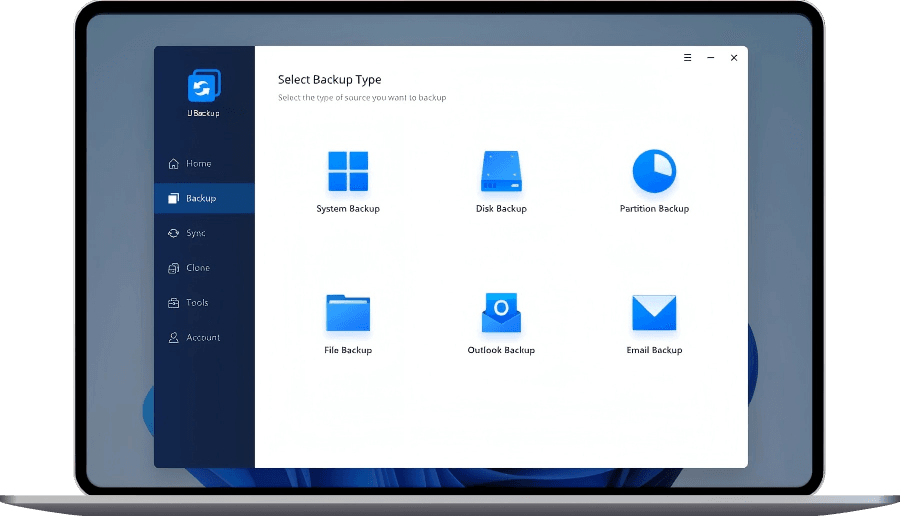Click the UBackup logo icon

[x=203, y=86]
